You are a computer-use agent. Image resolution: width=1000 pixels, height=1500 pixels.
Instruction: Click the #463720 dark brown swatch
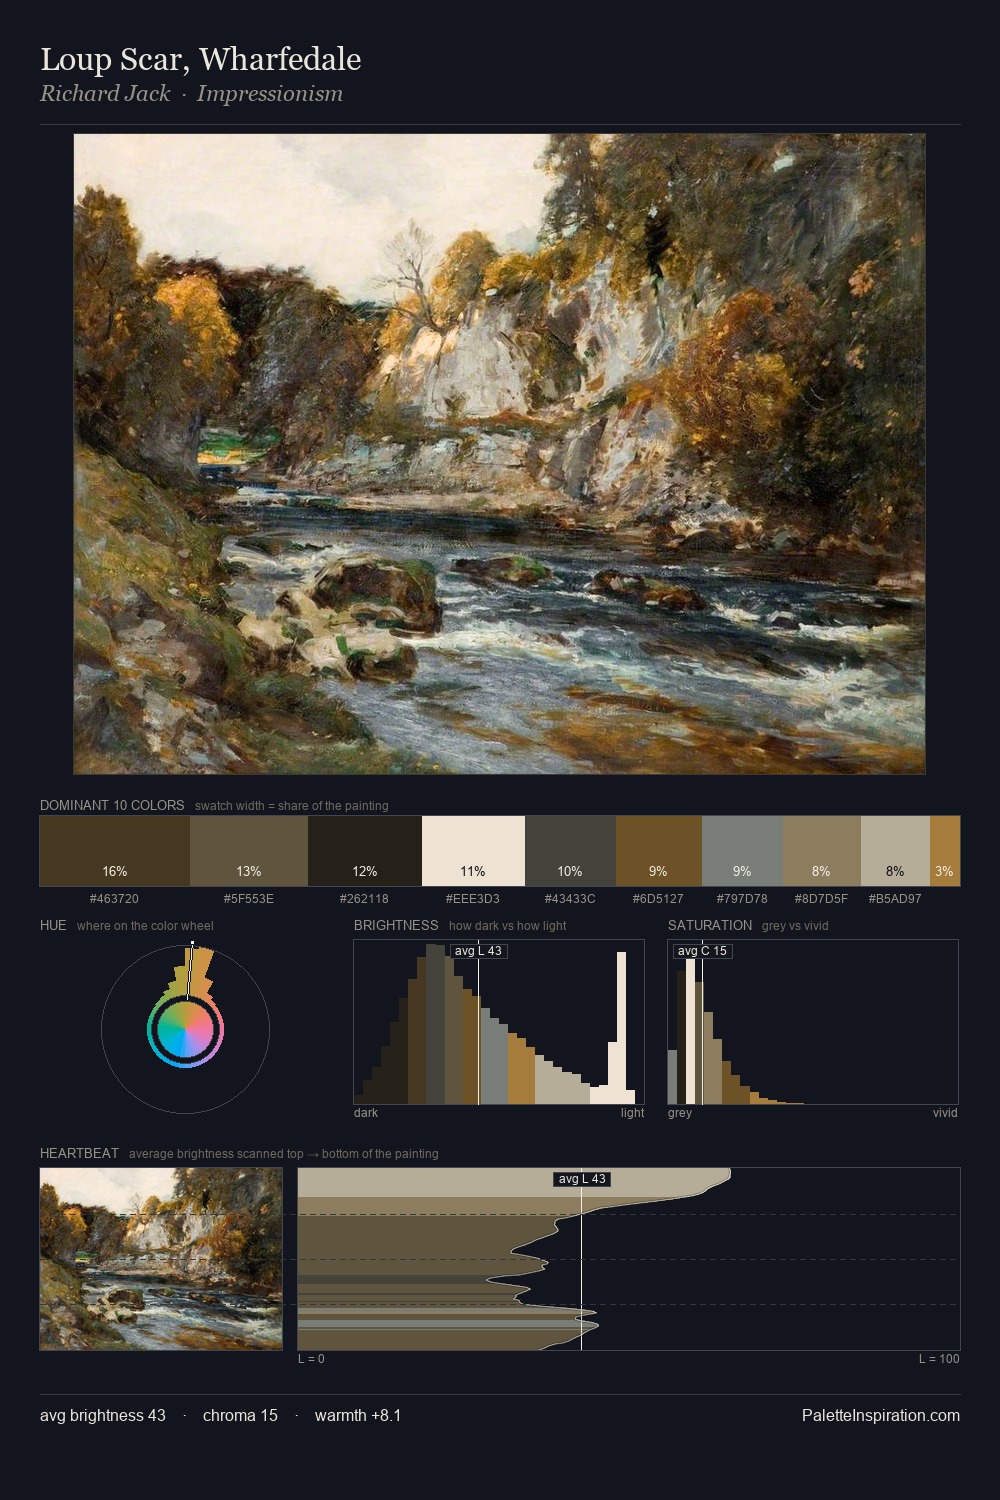pyautogui.click(x=115, y=851)
